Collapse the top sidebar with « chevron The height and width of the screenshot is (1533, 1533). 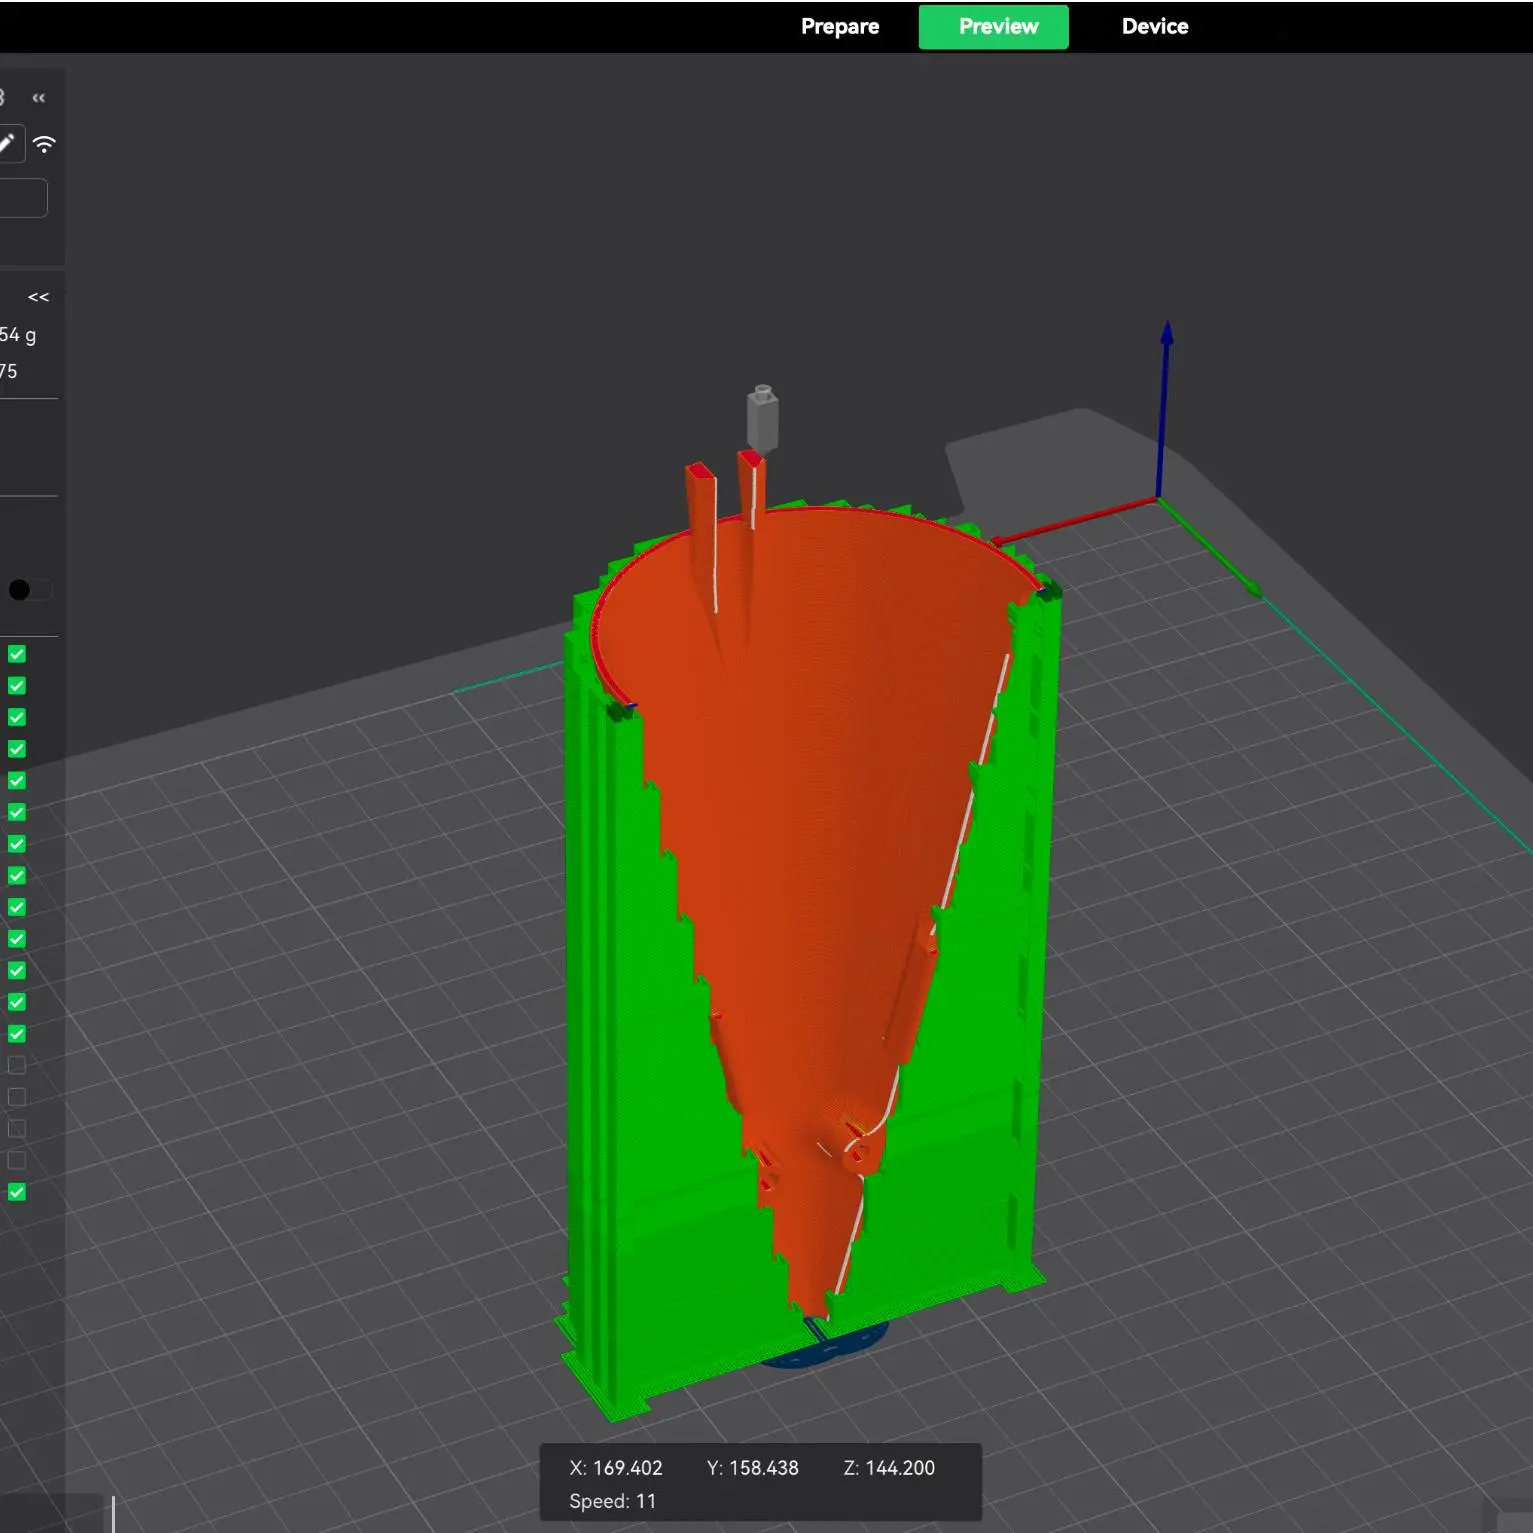[39, 98]
